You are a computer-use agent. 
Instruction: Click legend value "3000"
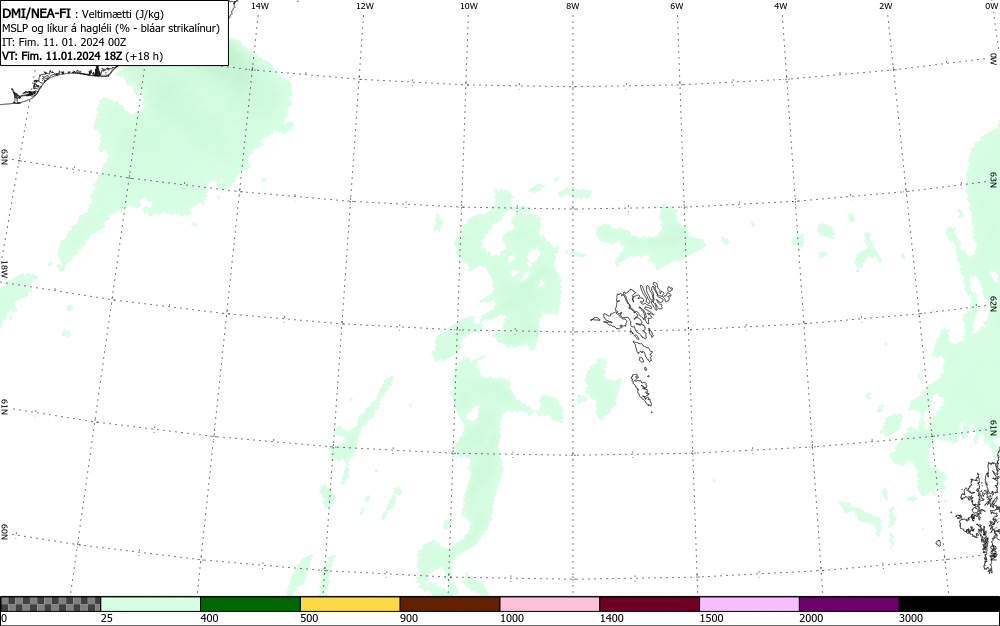(911, 618)
